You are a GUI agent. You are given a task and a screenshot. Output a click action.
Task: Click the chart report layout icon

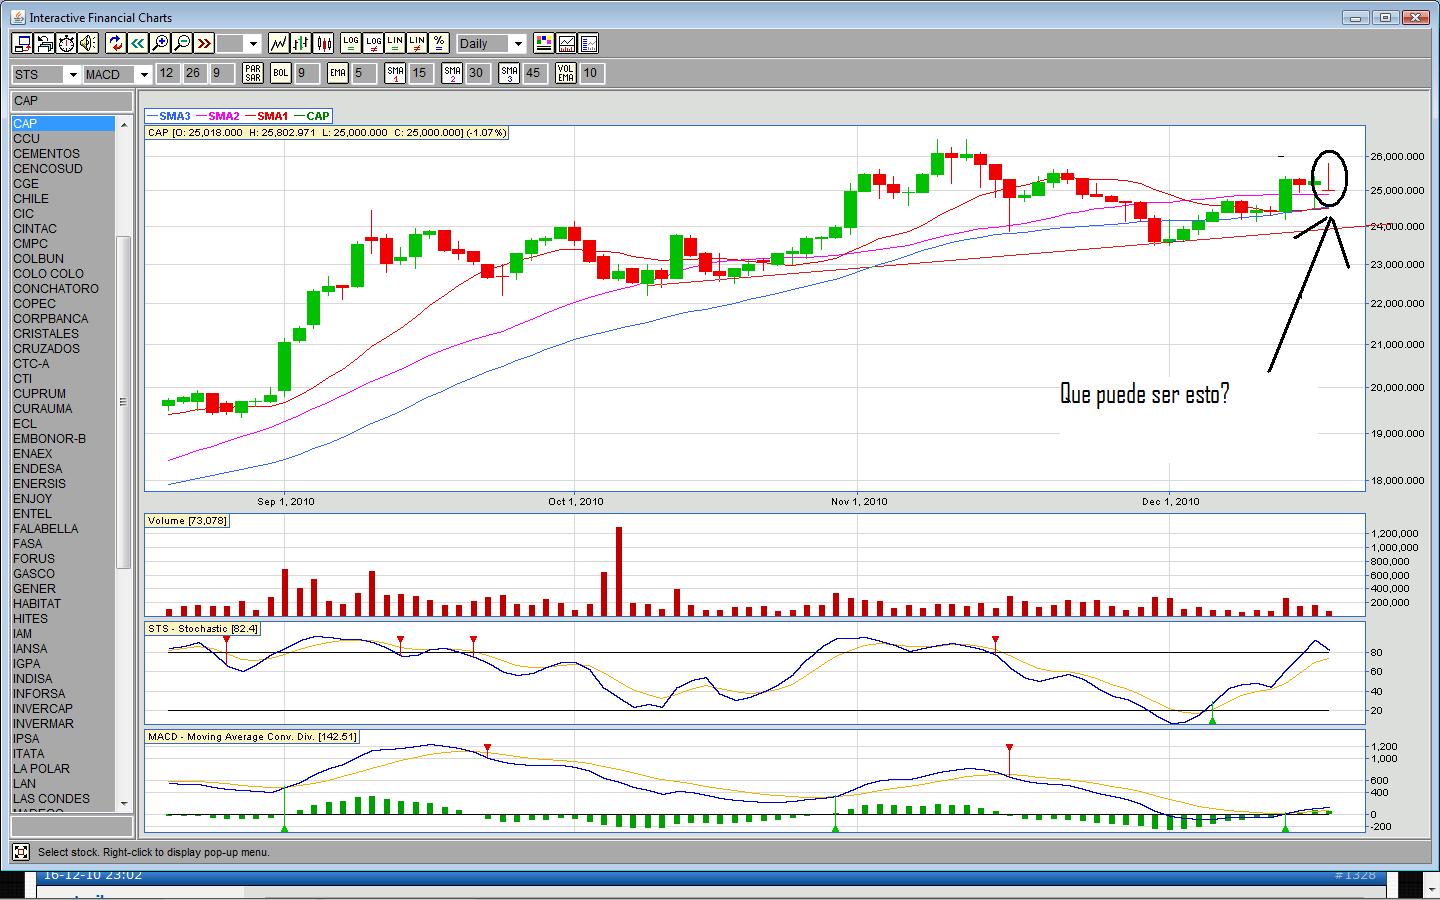point(588,43)
